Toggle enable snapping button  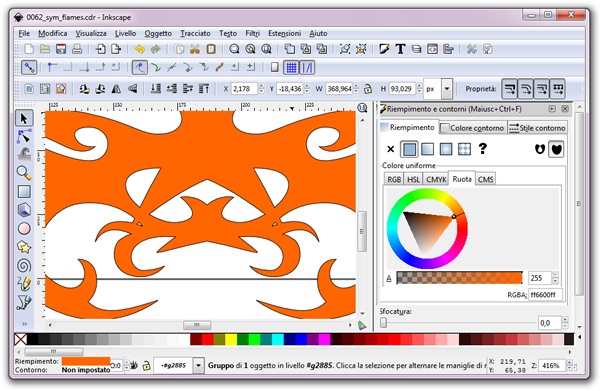click(x=29, y=68)
